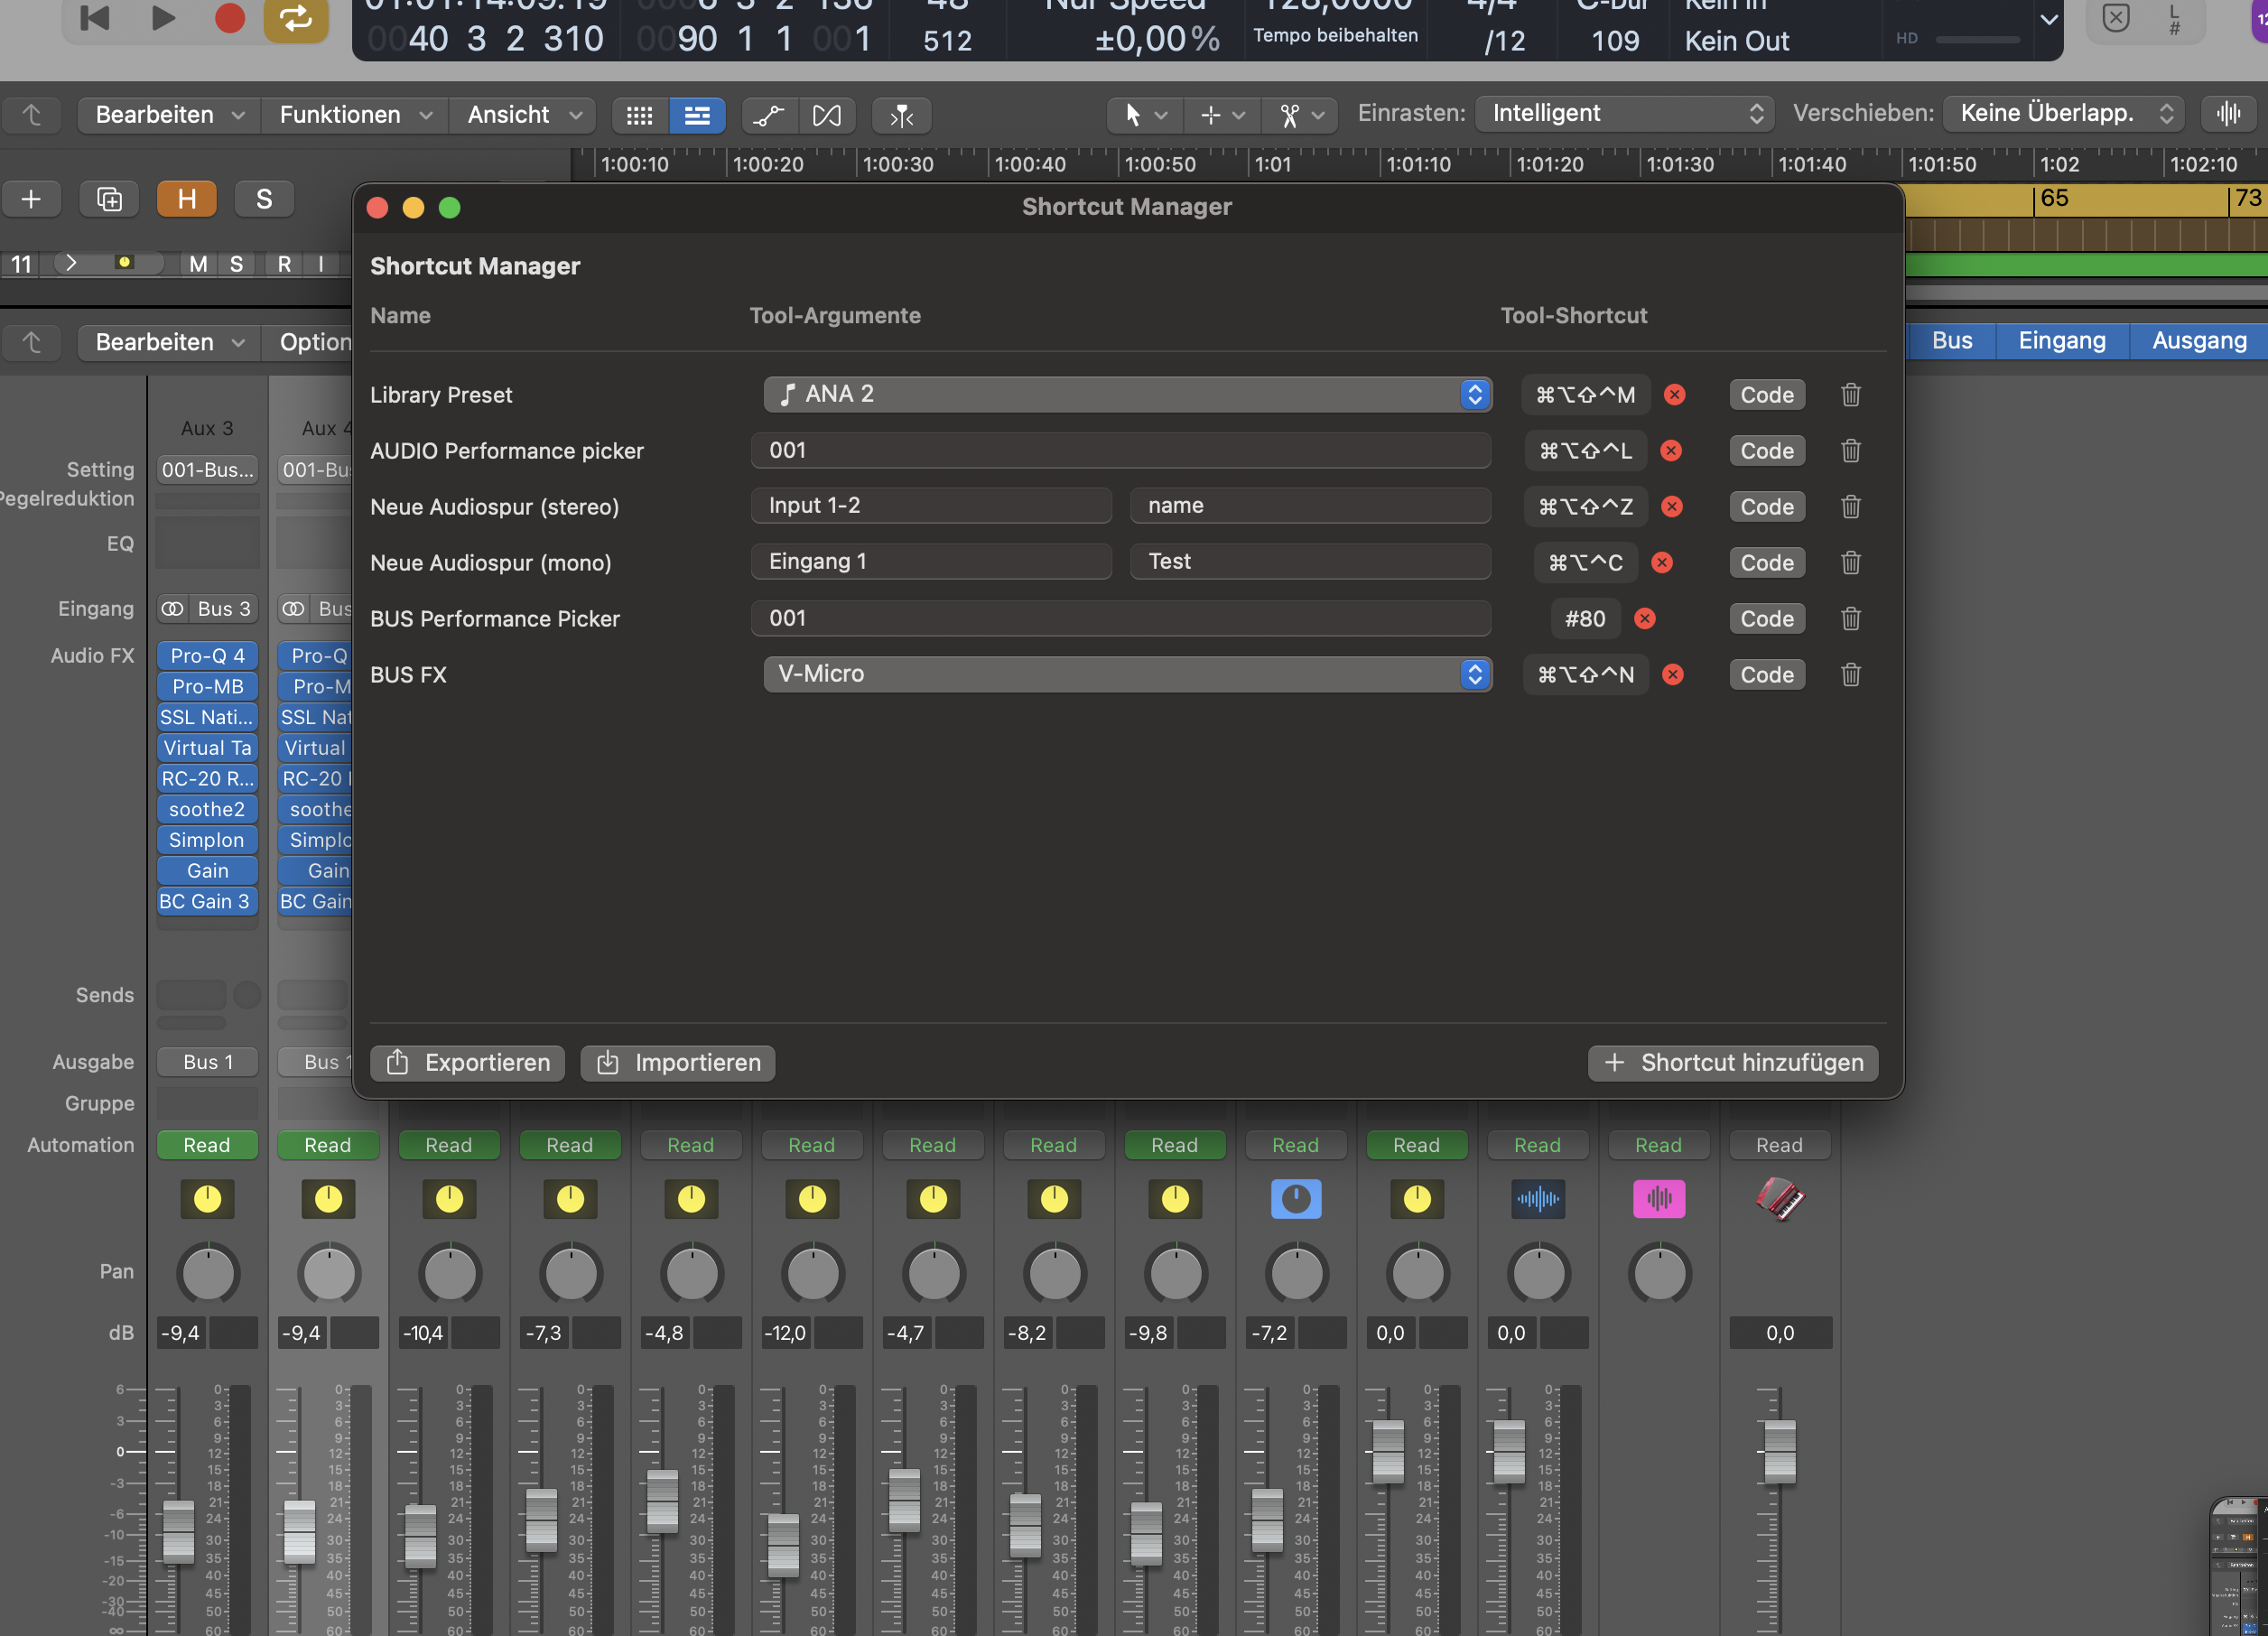Click the waveform zoom icon at toolbar right
This screenshot has height=1636, width=2268.
(x=2228, y=114)
